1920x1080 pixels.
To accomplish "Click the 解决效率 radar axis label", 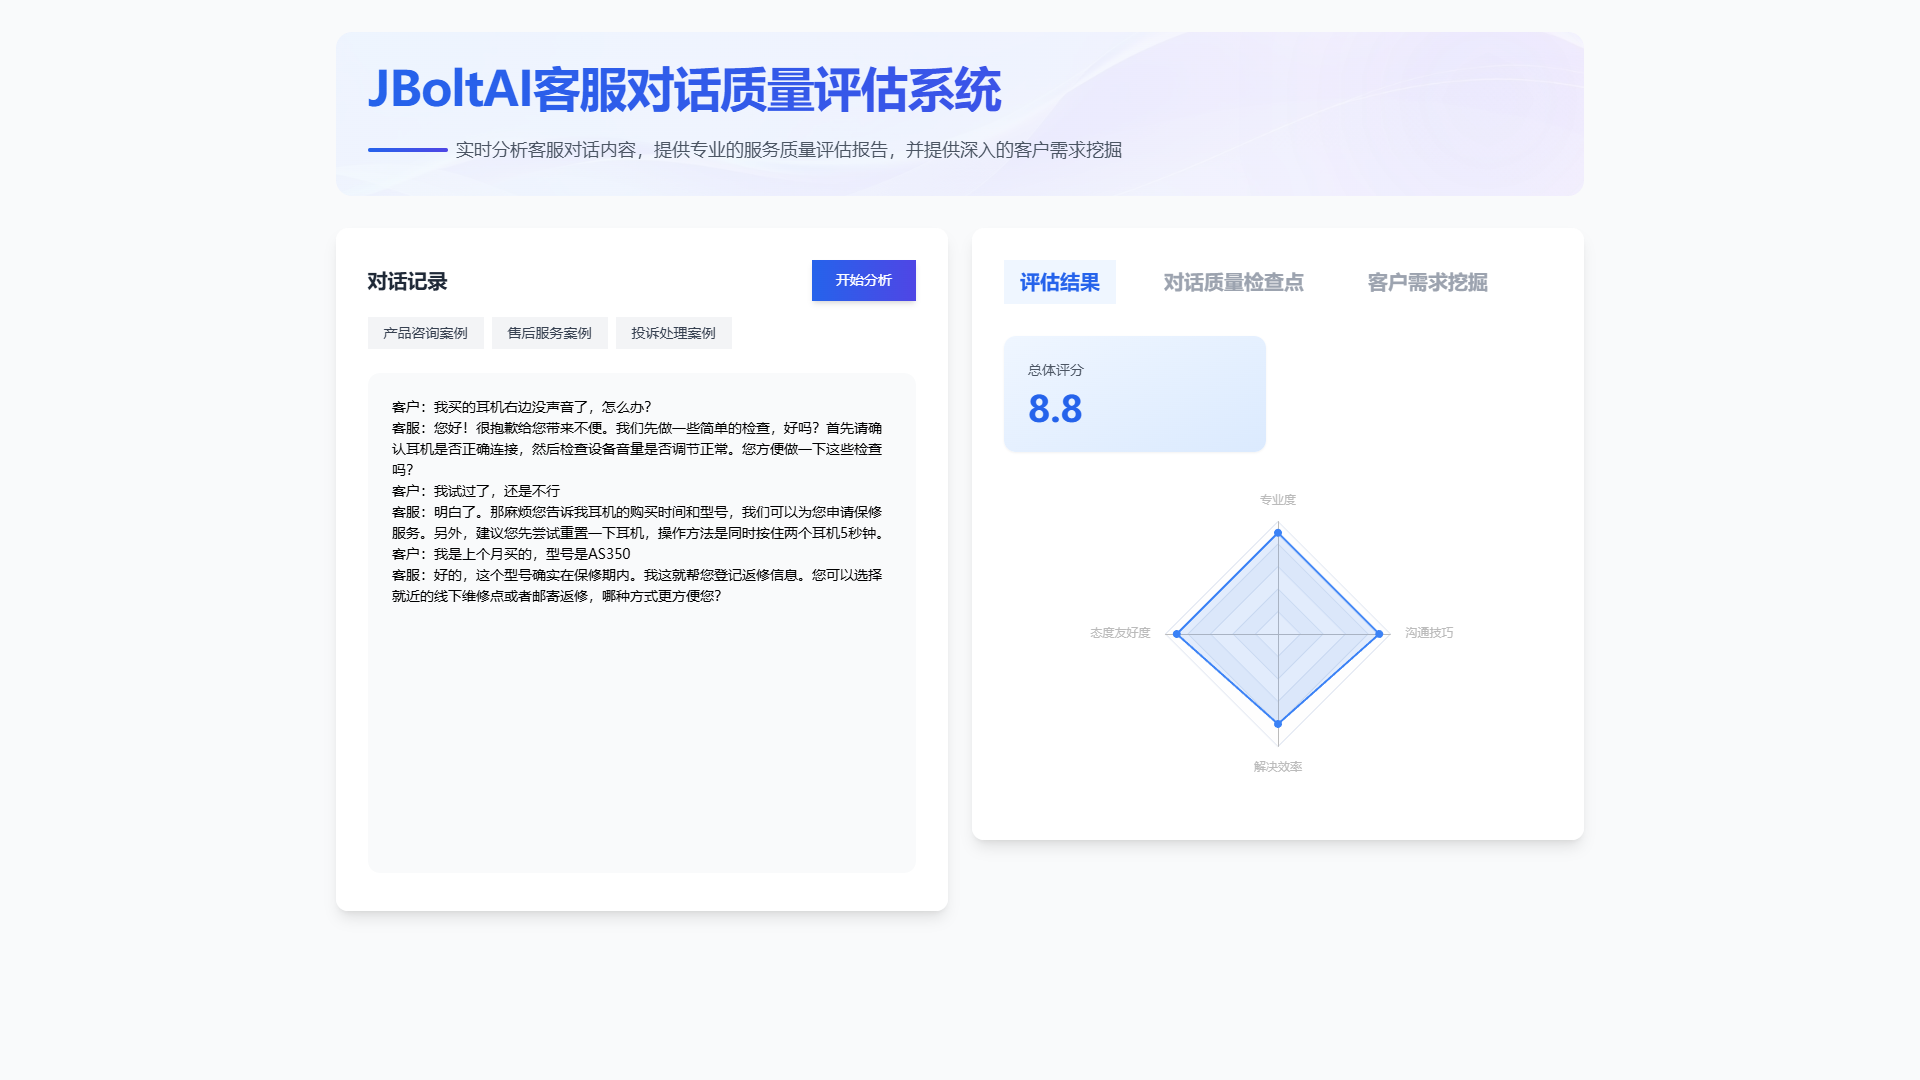I will 1277,767.
